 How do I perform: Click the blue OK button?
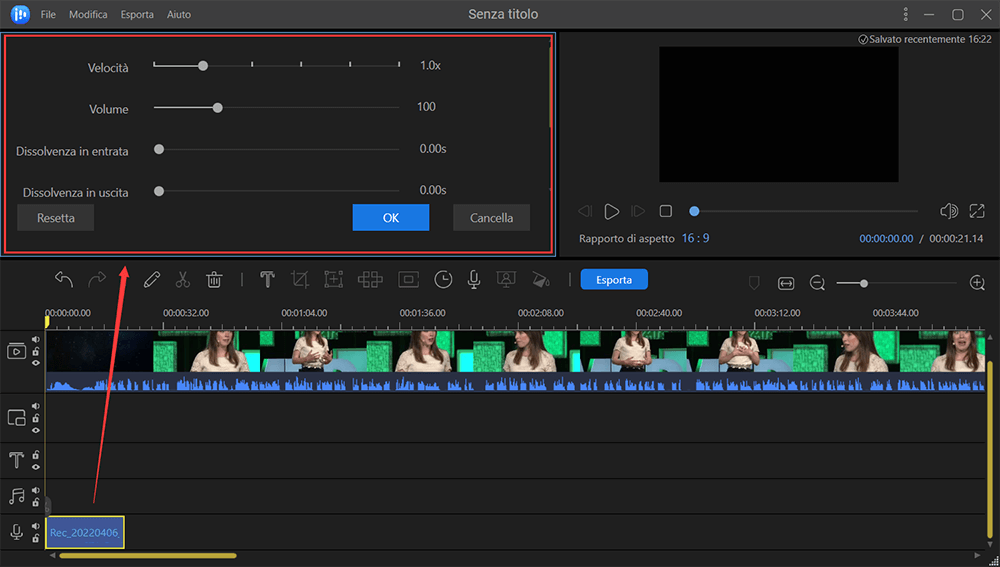tap(390, 218)
